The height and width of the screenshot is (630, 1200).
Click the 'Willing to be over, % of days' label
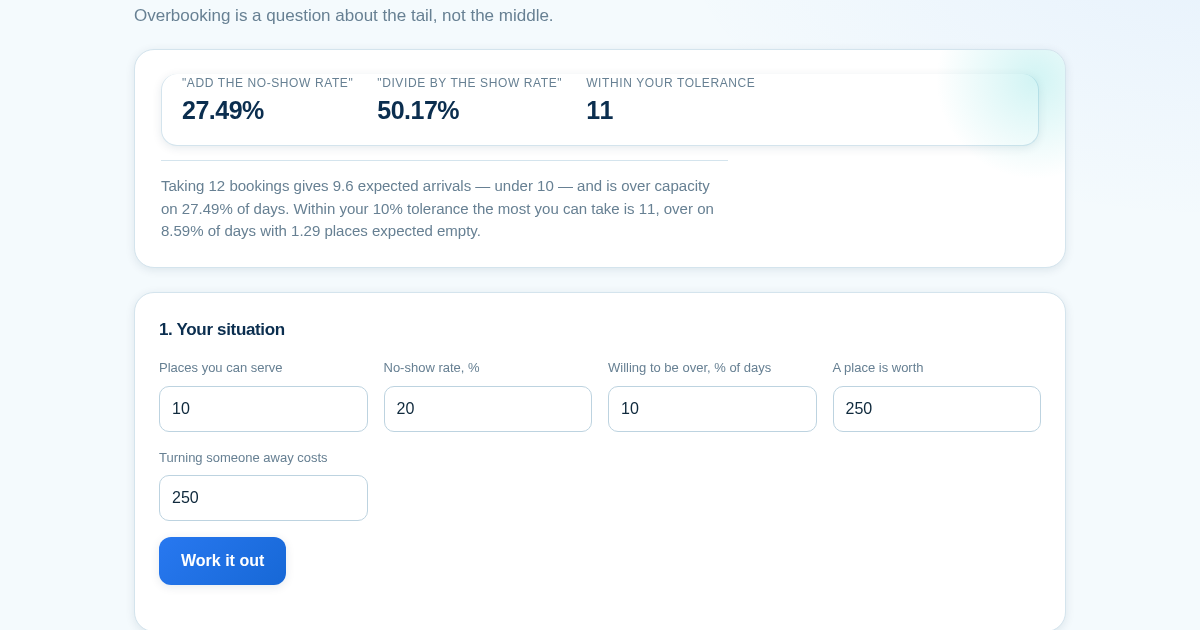[689, 367]
